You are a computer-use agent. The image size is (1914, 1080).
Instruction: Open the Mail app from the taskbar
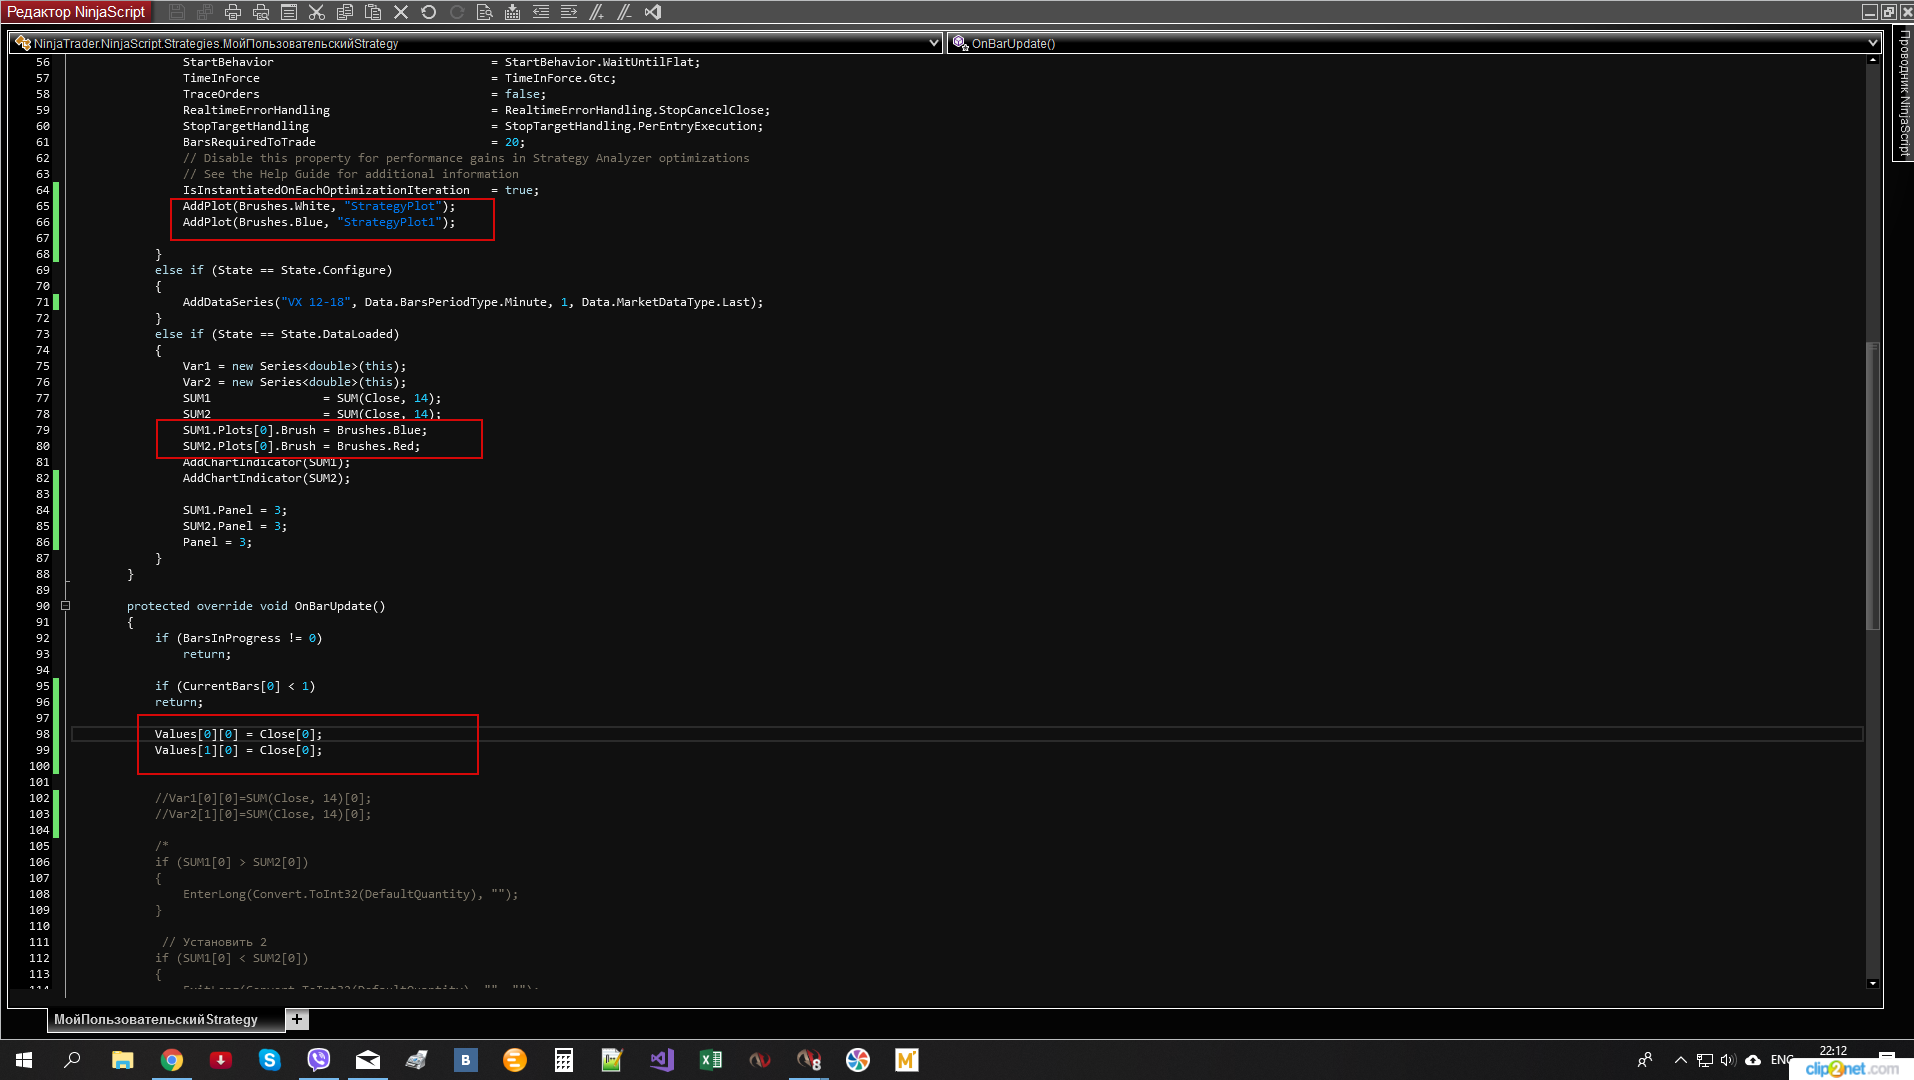pos(368,1060)
